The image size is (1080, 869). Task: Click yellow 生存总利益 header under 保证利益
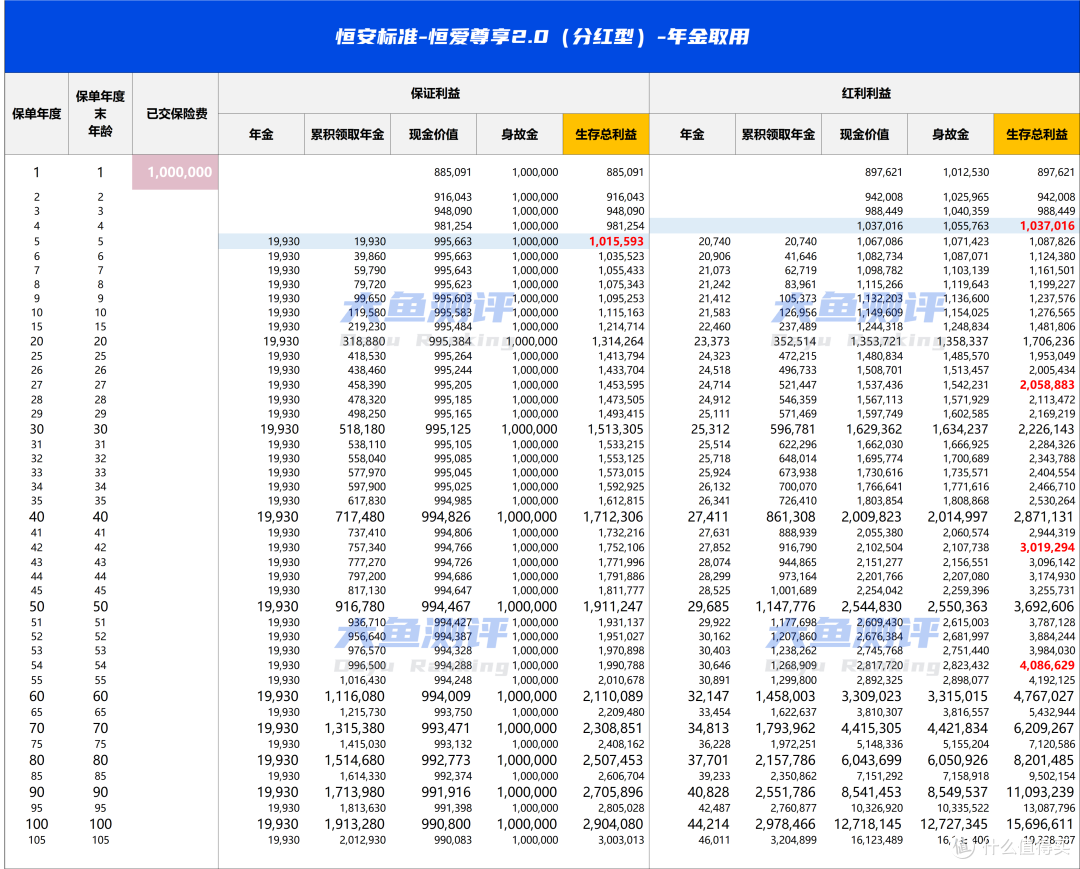(x=606, y=134)
